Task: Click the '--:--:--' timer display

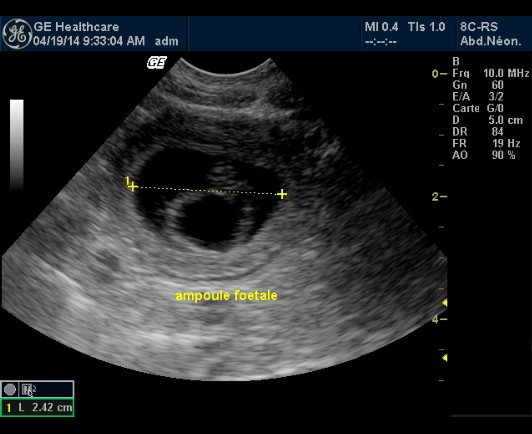Action: (x=381, y=41)
